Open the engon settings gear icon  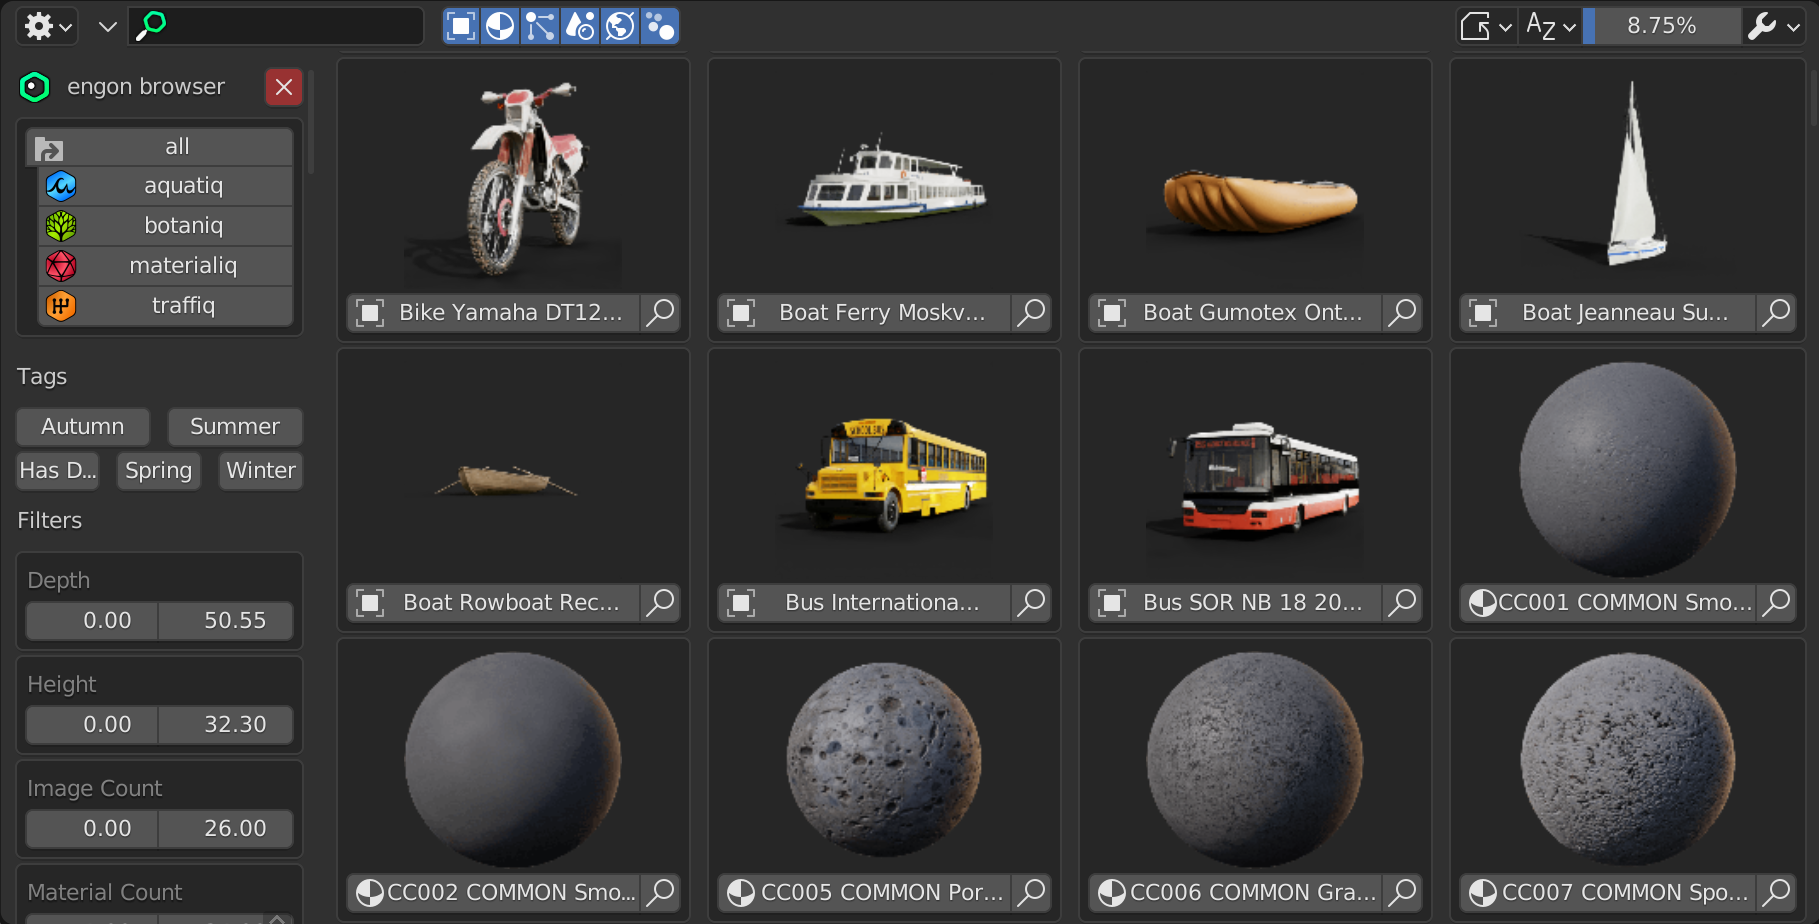point(38,26)
